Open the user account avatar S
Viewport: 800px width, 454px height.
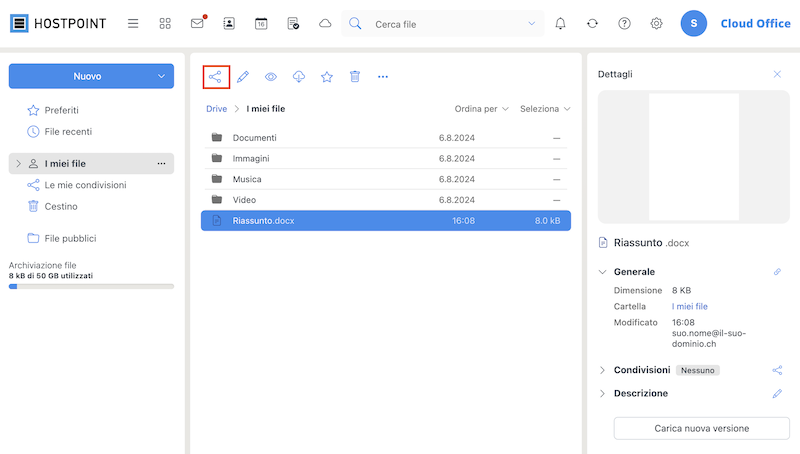[x=693, y=23]
